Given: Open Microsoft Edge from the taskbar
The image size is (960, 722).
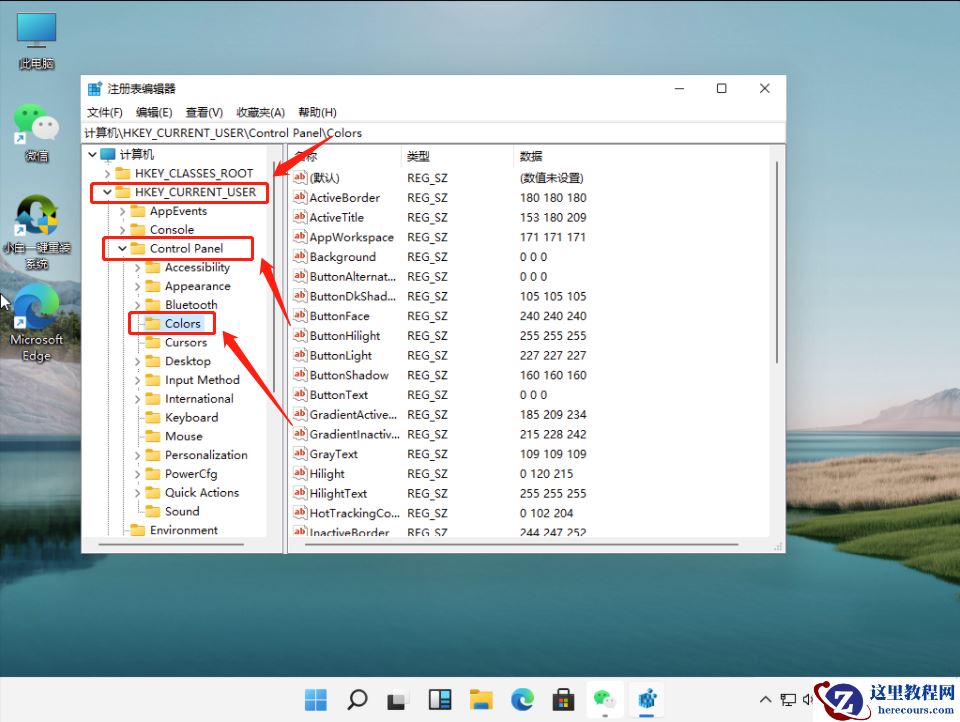Looking at the screenshot, I should point(521,700).
